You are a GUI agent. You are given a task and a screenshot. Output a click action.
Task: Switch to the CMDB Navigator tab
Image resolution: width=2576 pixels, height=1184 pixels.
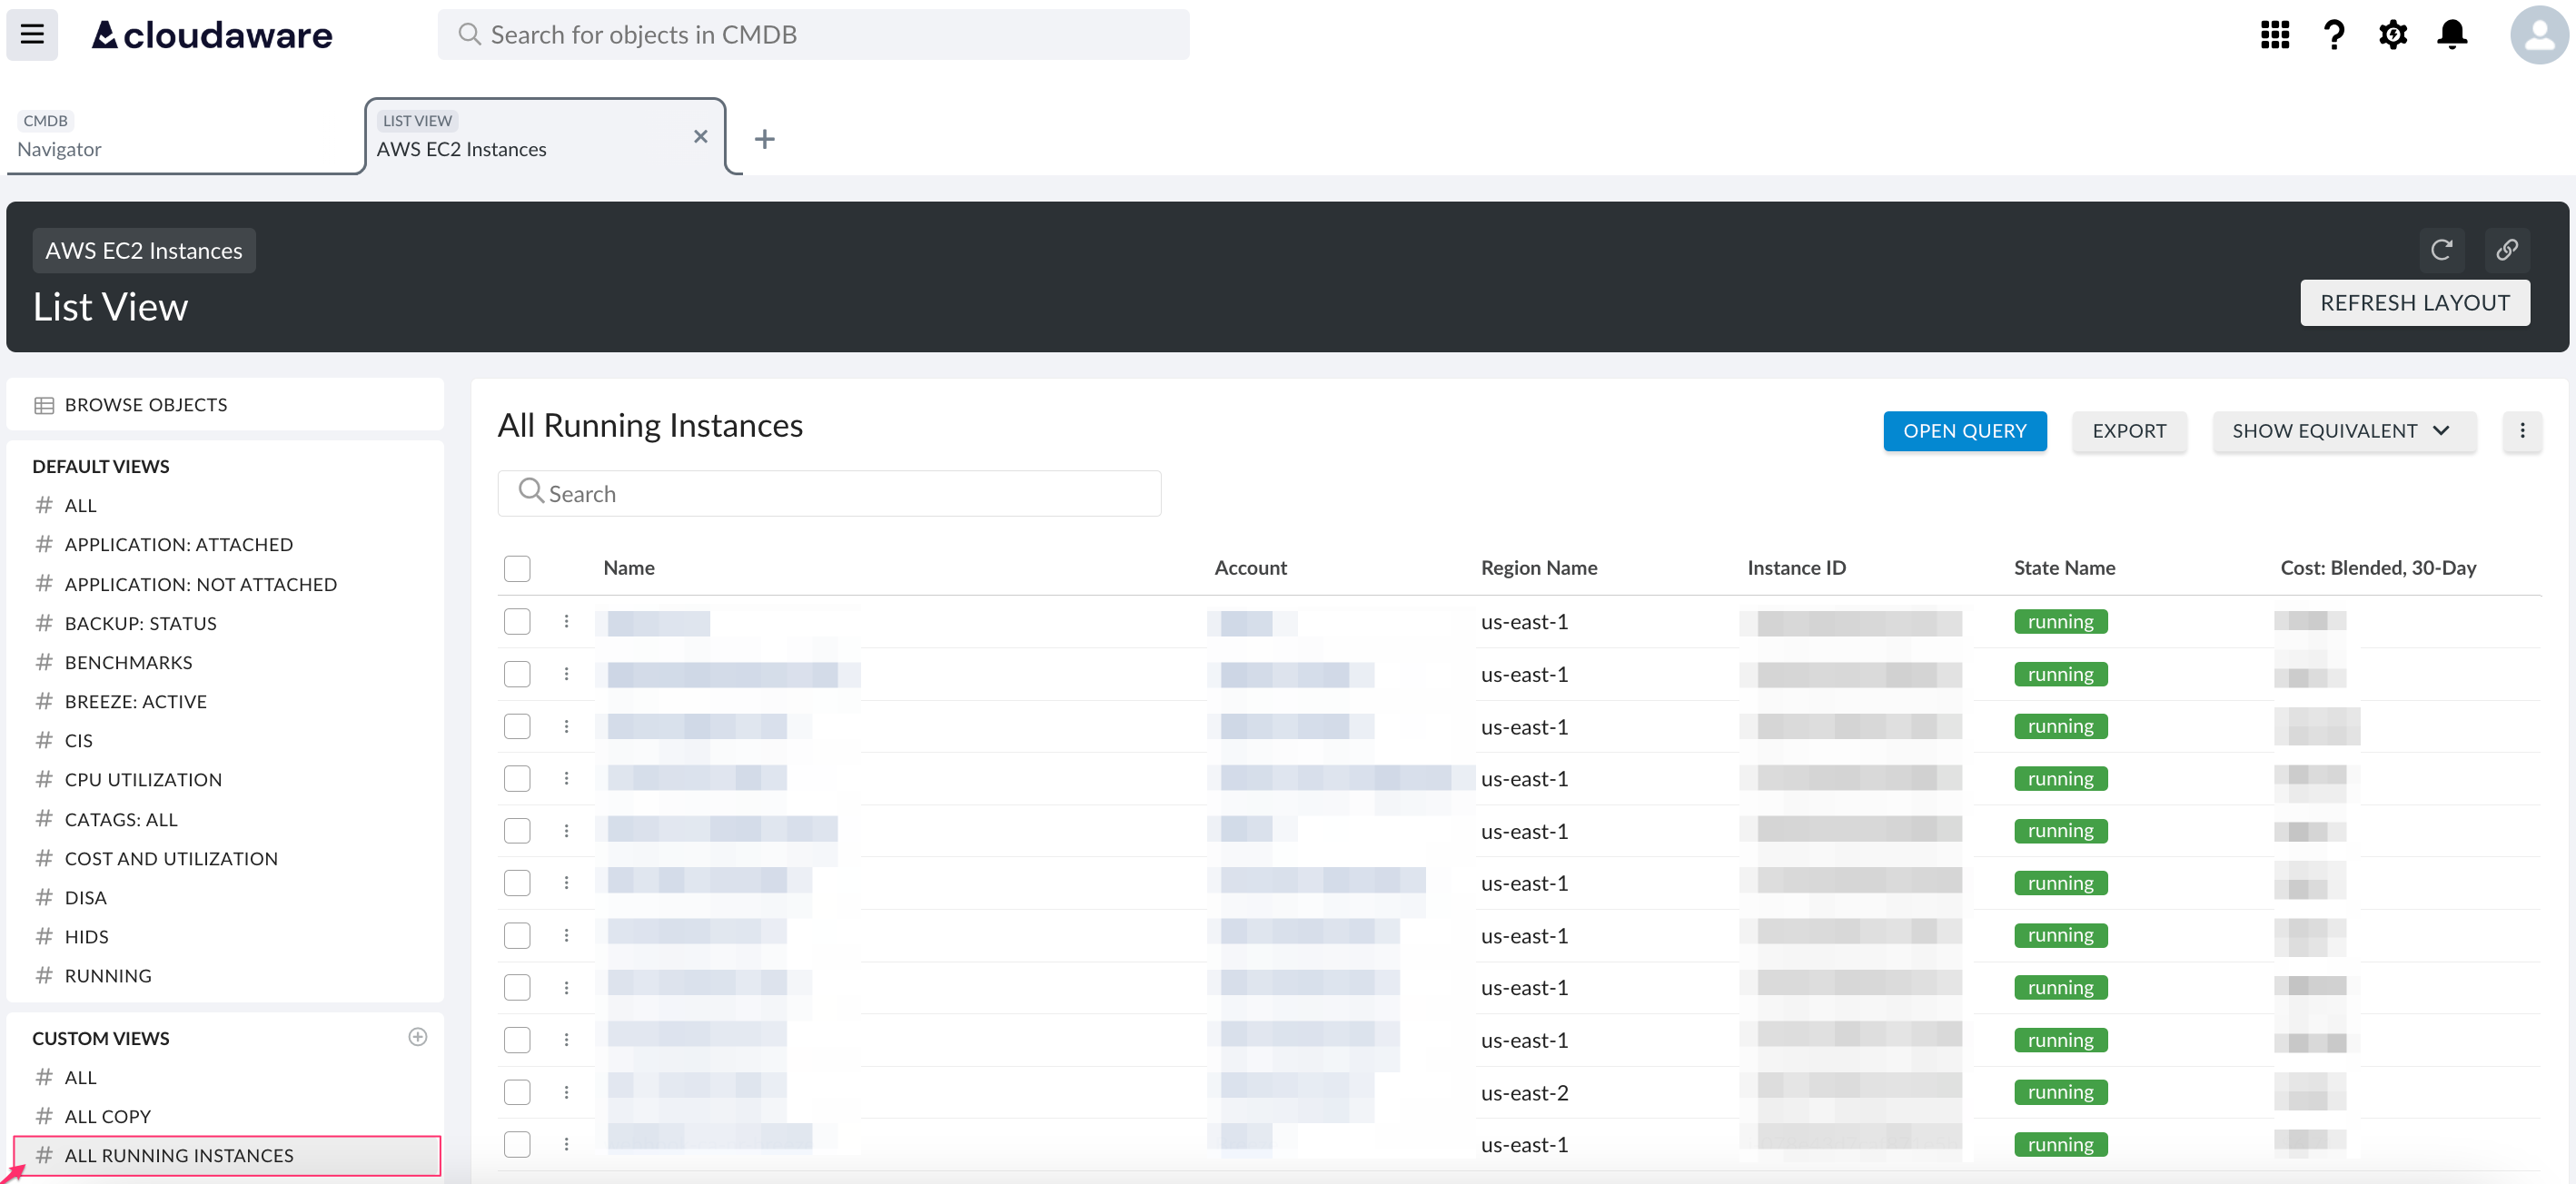(185, 136)
